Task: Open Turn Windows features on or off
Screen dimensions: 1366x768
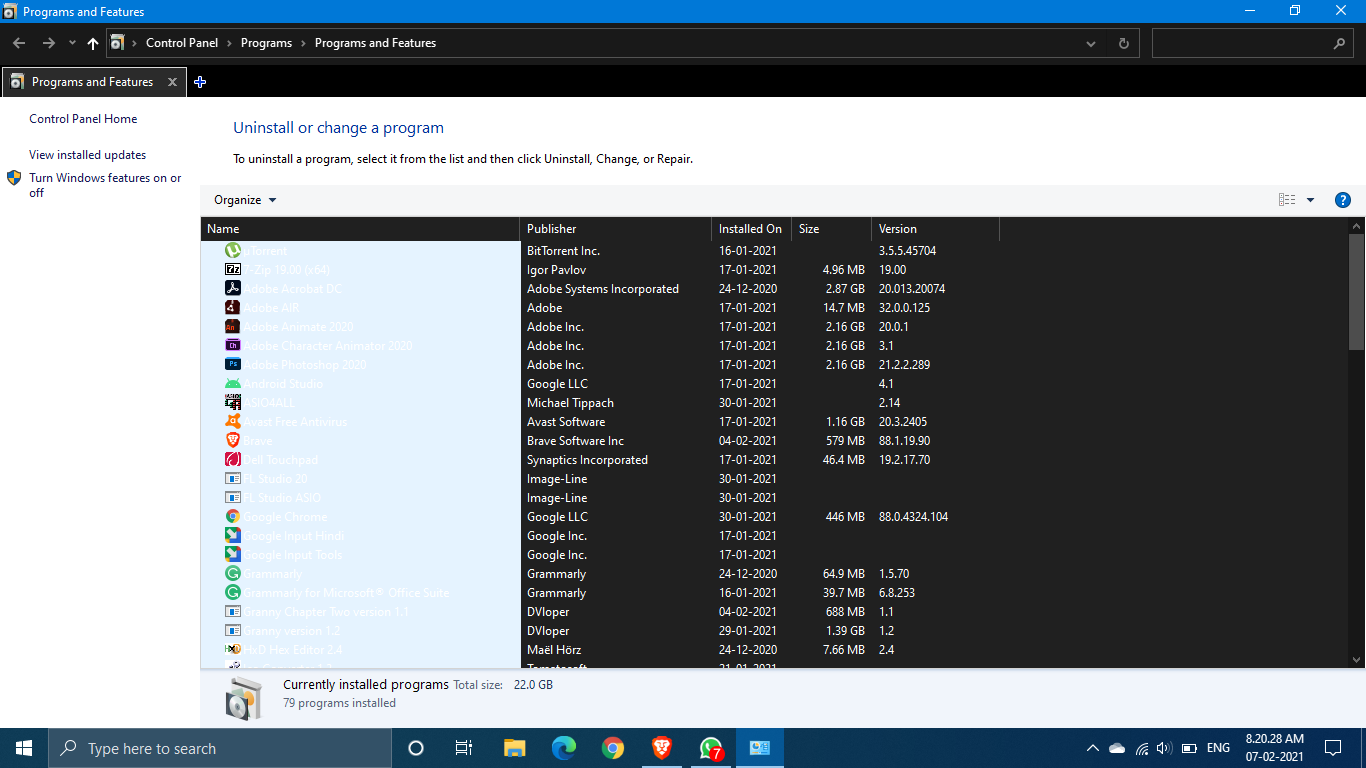Action: tap(105, 185)
